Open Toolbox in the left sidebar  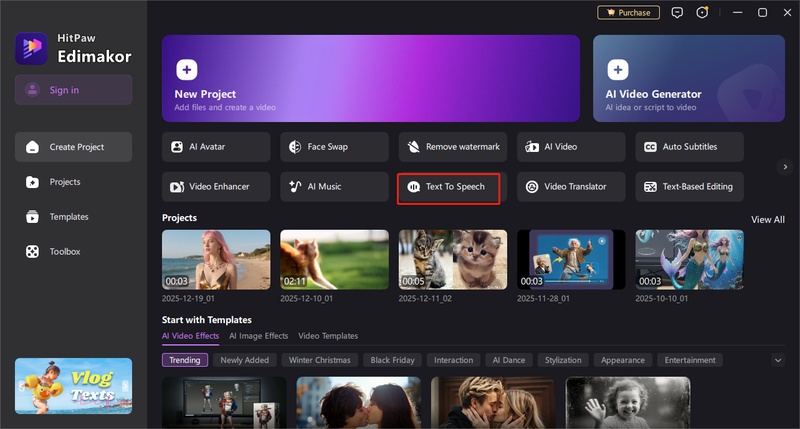tap(65, 252)
